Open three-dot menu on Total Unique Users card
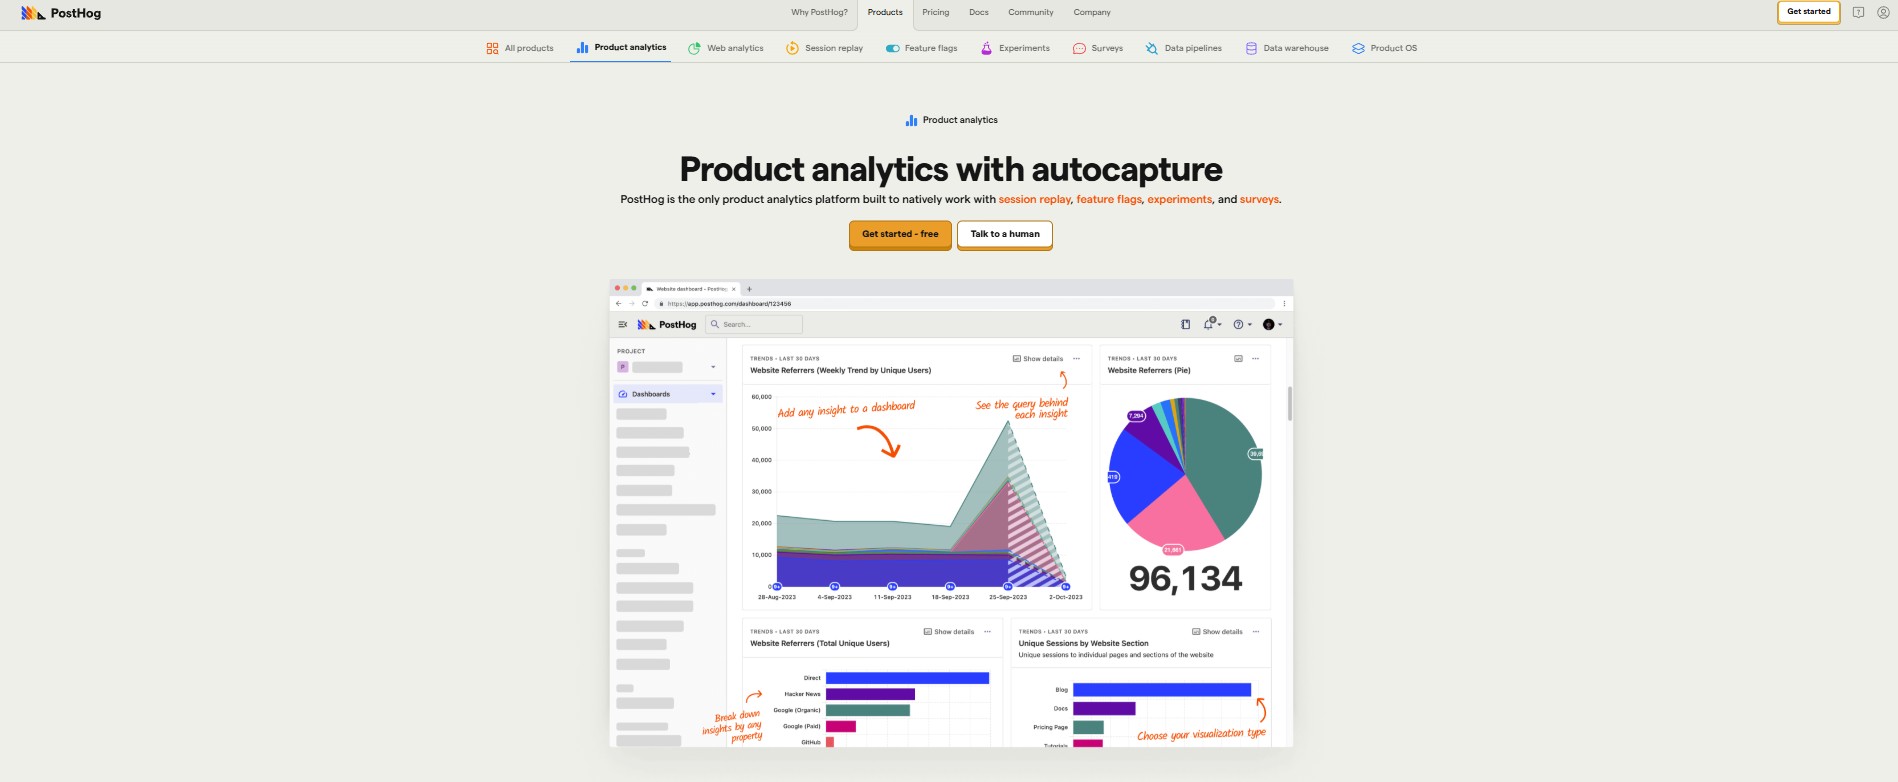 tap(987, 631)
